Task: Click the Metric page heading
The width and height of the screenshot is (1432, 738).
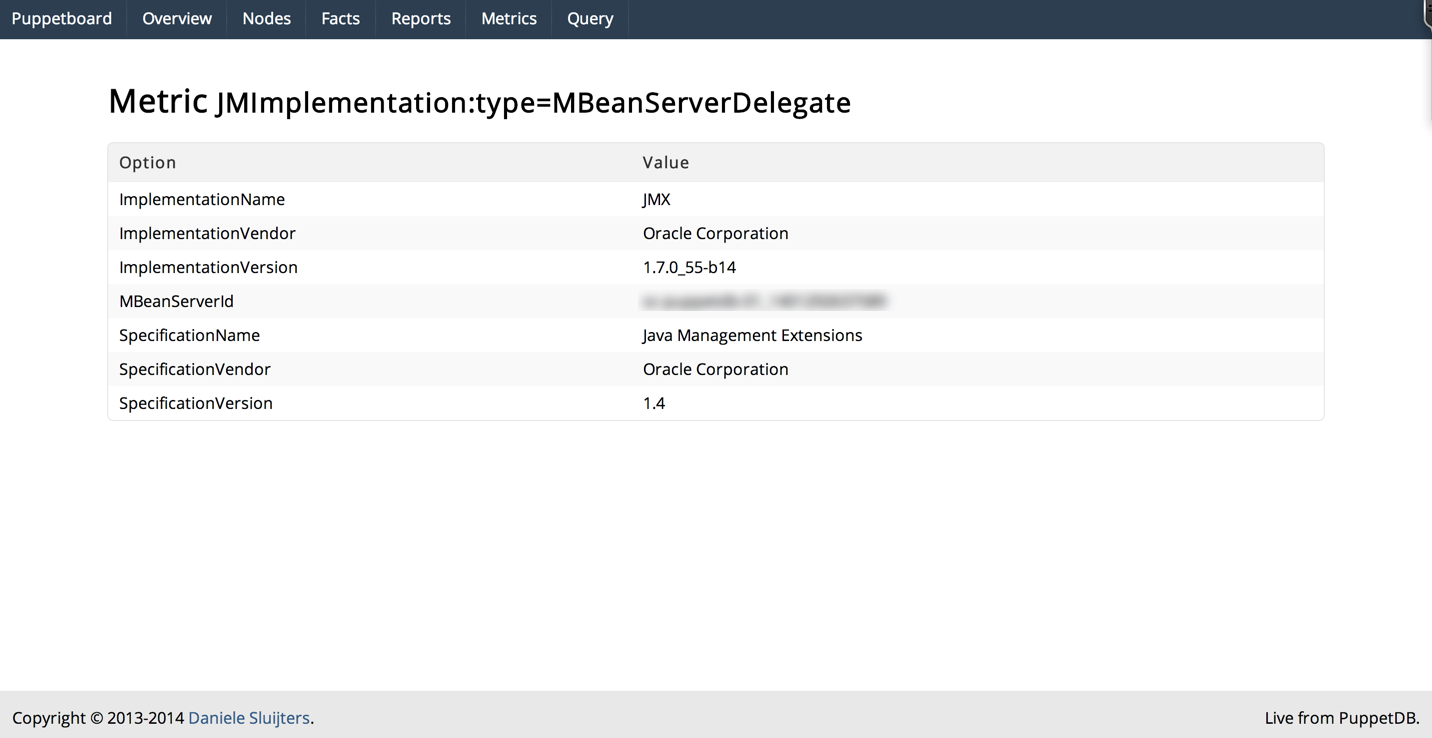Action: coord(479,102)
